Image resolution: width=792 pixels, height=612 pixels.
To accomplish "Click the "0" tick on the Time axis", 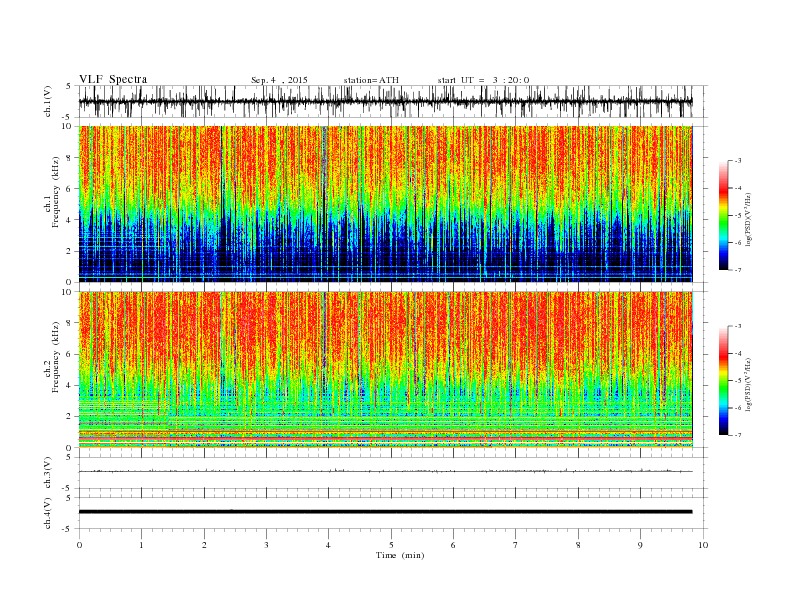I will tap(79, 545).
